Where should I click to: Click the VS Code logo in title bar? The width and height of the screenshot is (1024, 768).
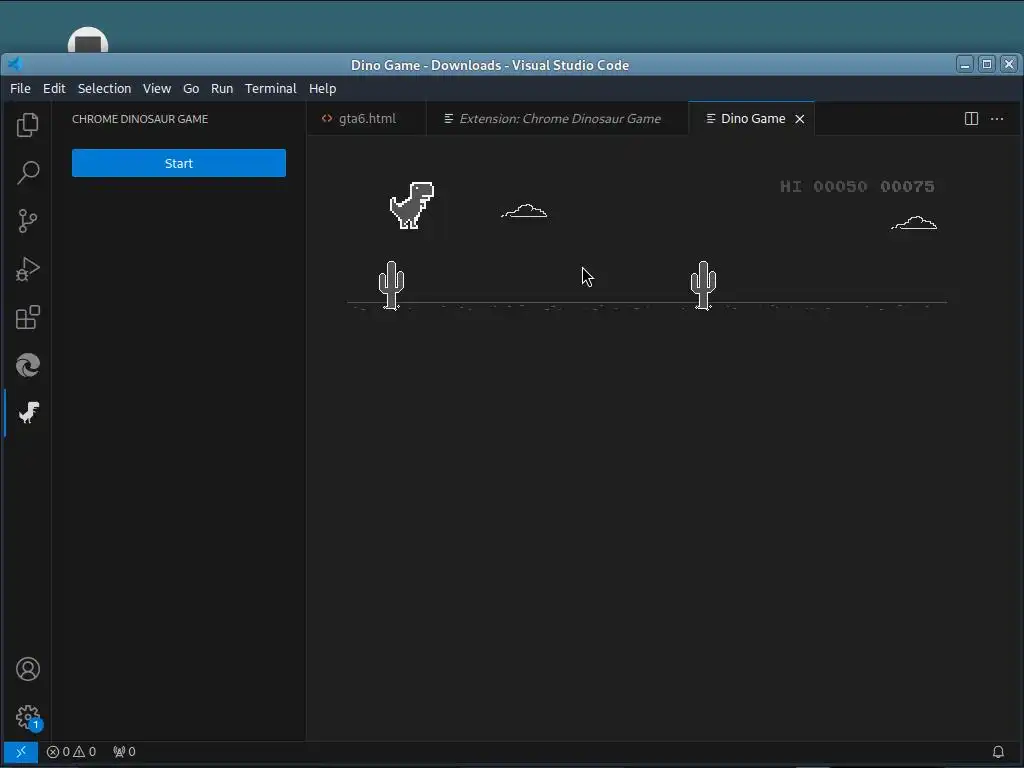click(x=15, y=64)
